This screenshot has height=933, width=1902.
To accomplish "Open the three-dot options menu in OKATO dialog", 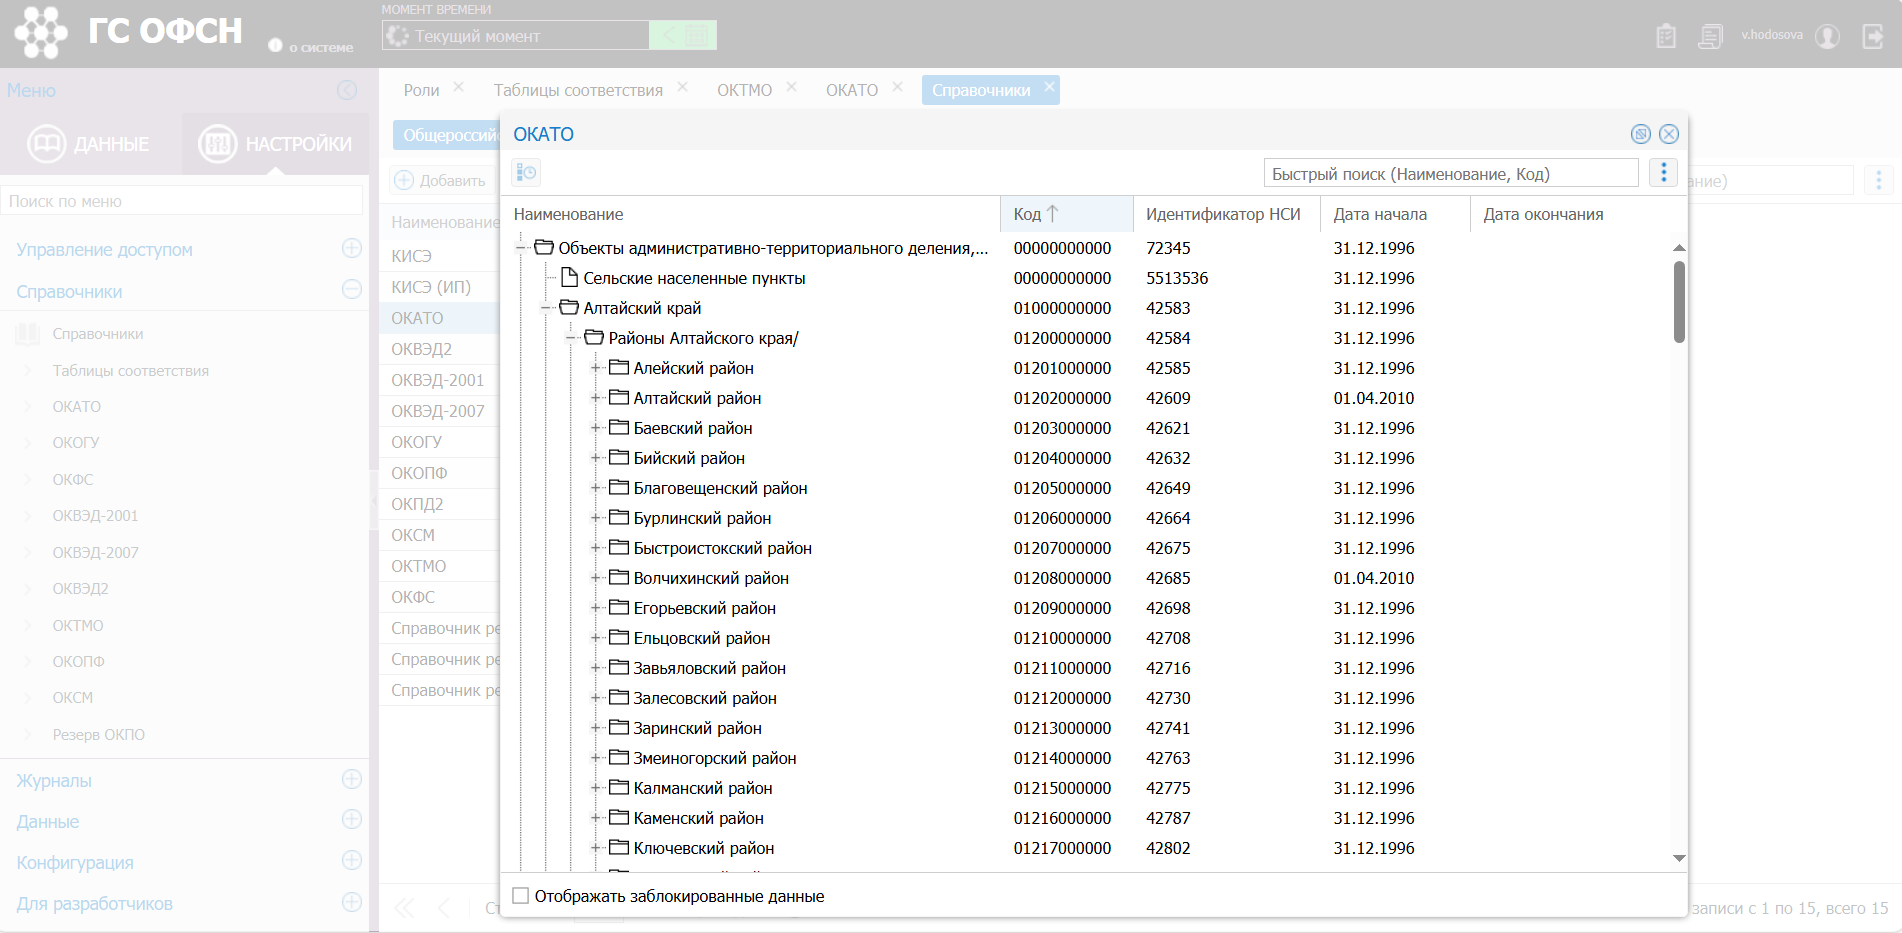I will (x=1663, y=173).
